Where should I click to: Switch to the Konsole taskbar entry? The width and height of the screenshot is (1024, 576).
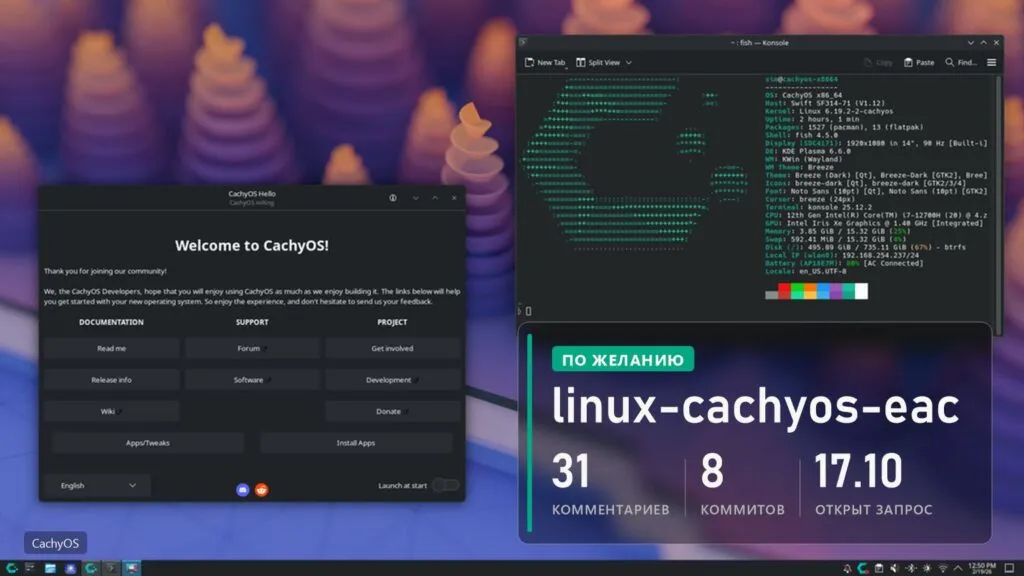pos(111,568)
